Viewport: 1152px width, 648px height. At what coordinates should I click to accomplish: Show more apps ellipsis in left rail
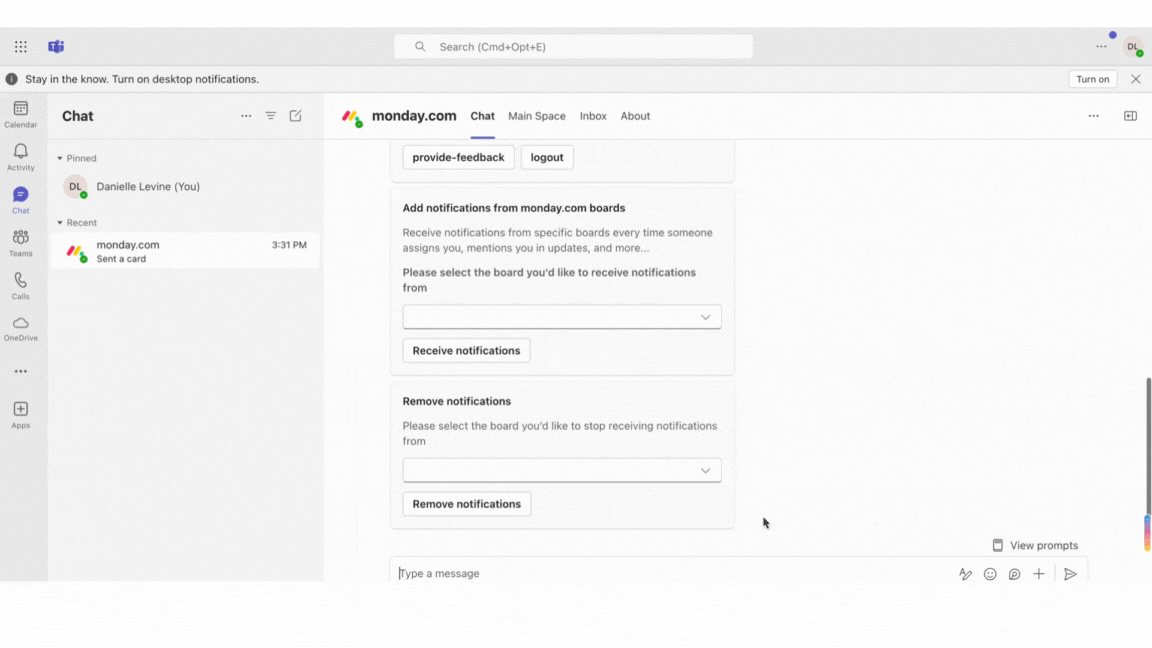tap(21, 372)
